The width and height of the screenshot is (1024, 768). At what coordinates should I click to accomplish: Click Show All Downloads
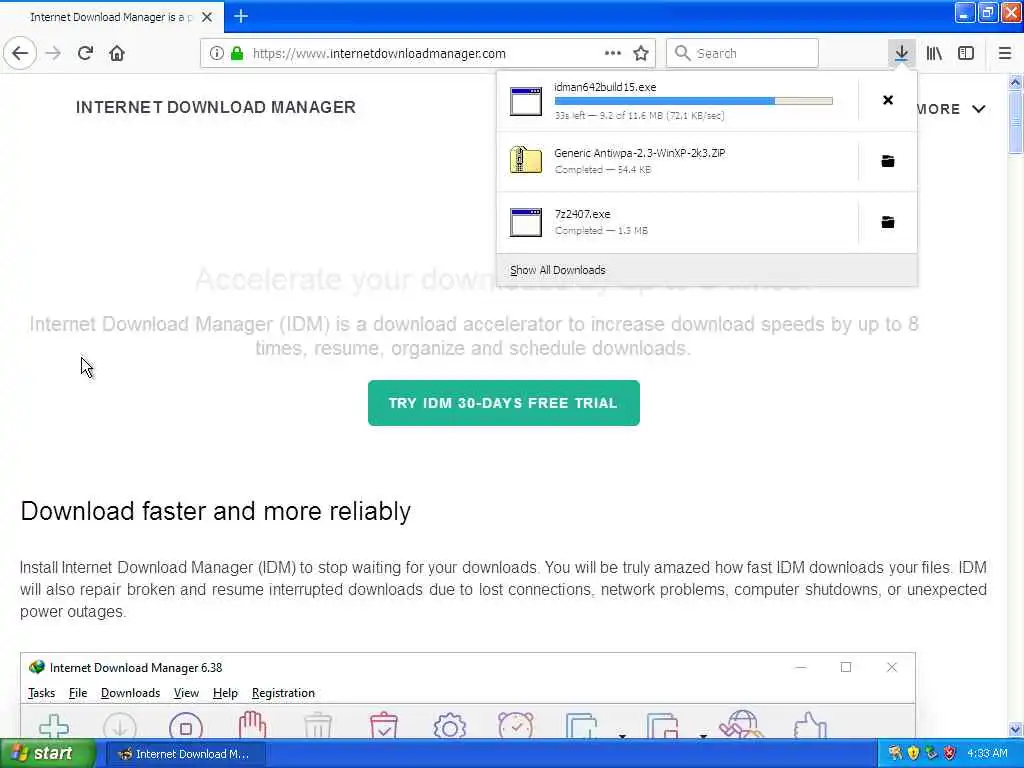pyautogui.click(x=558, y=270)
